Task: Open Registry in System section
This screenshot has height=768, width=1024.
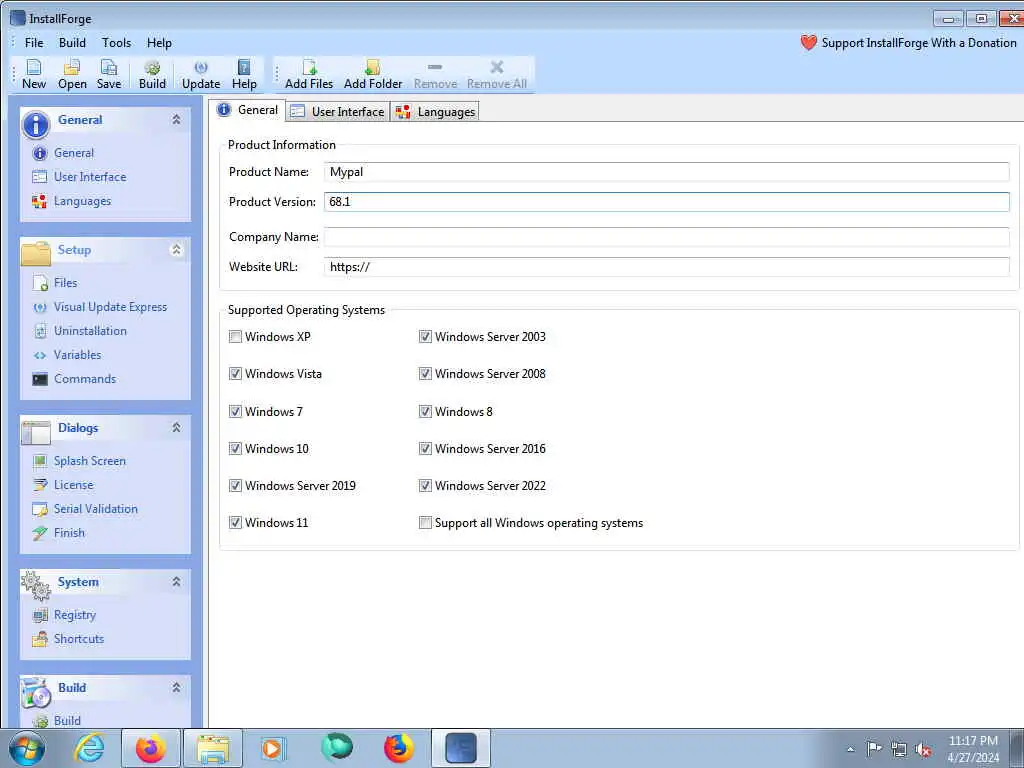Action: pos(64,615)
